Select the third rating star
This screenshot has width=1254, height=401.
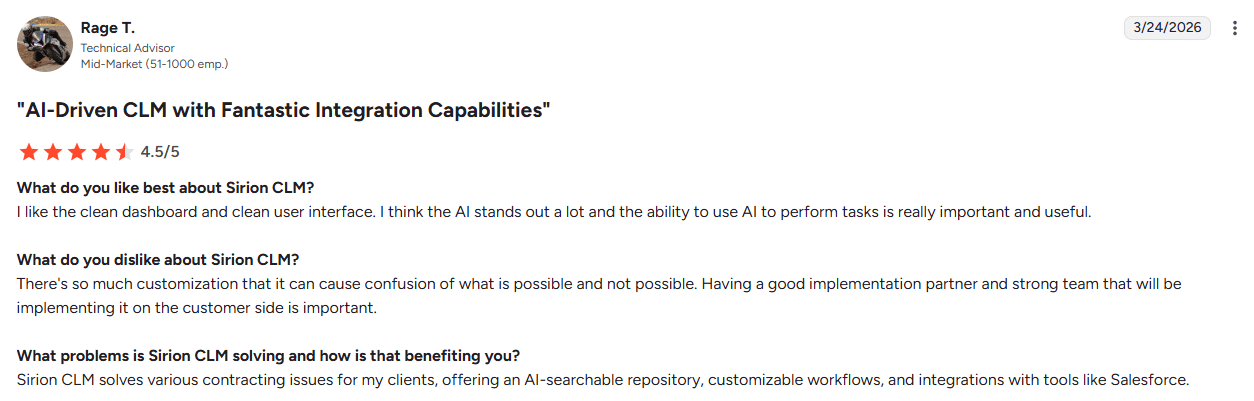coord(76,152)
